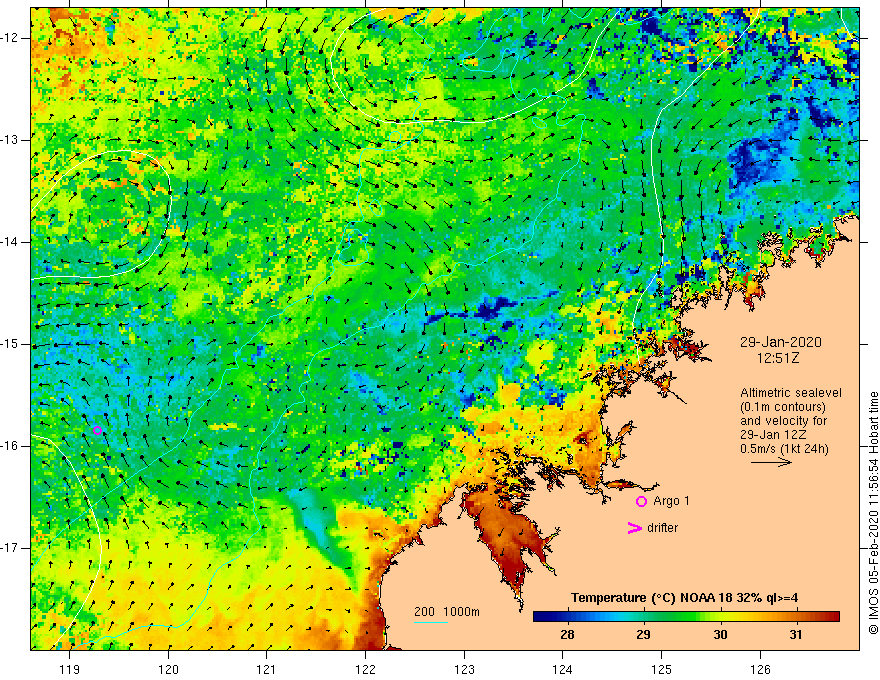Viewport: 880px width, 680px height.
Task: Click the magenta drifter legend arrowhead
Action: click(634, 528)
